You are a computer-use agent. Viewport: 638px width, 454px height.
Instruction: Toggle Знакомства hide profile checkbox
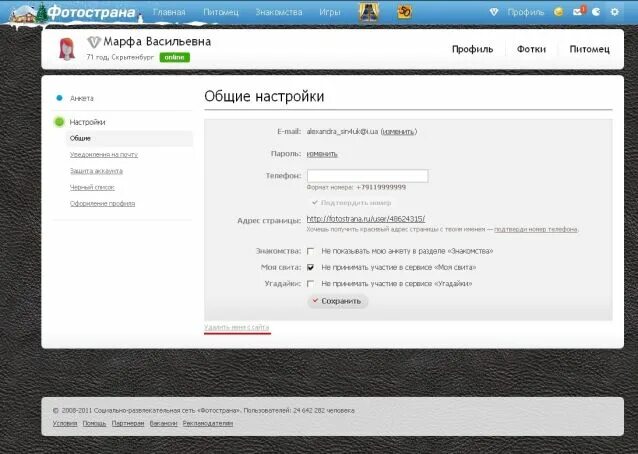pyautogui.click(x=310, y=251)
